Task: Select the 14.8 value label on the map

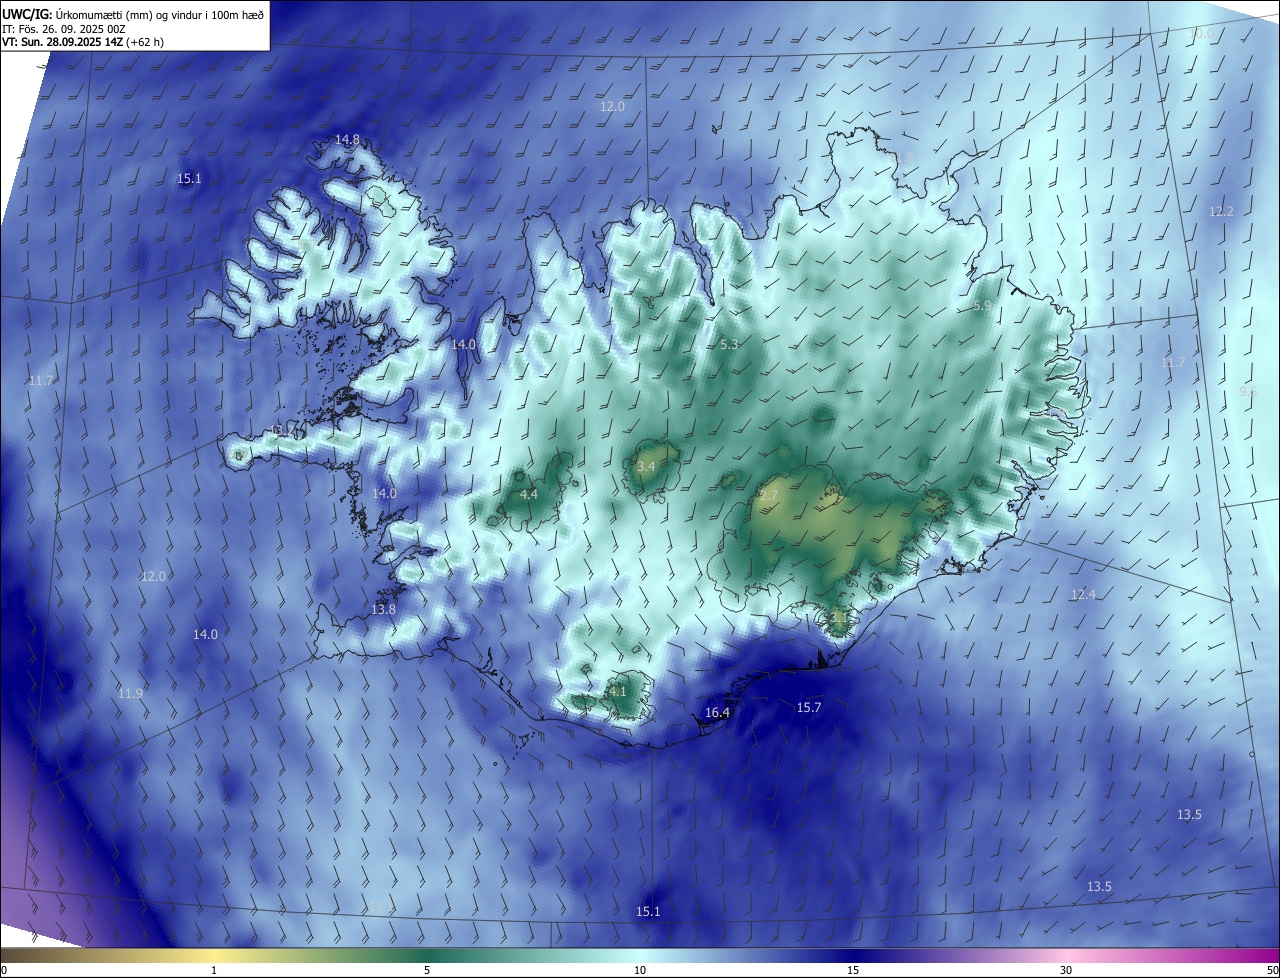Action: 347,139
